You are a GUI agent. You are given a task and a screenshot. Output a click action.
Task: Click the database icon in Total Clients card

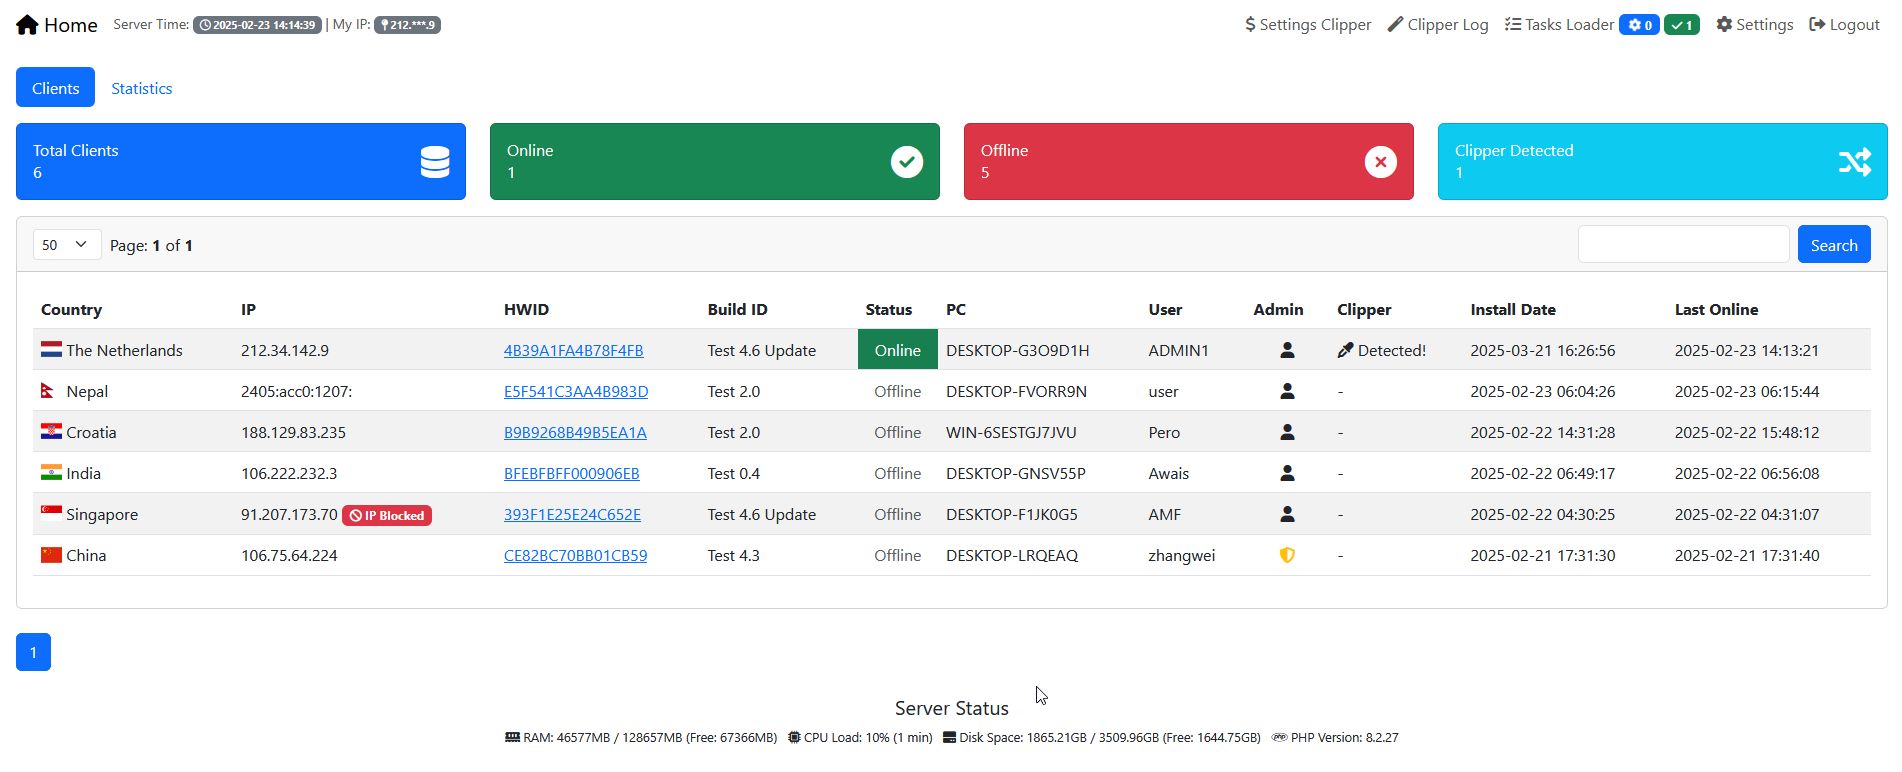[435, 162]
